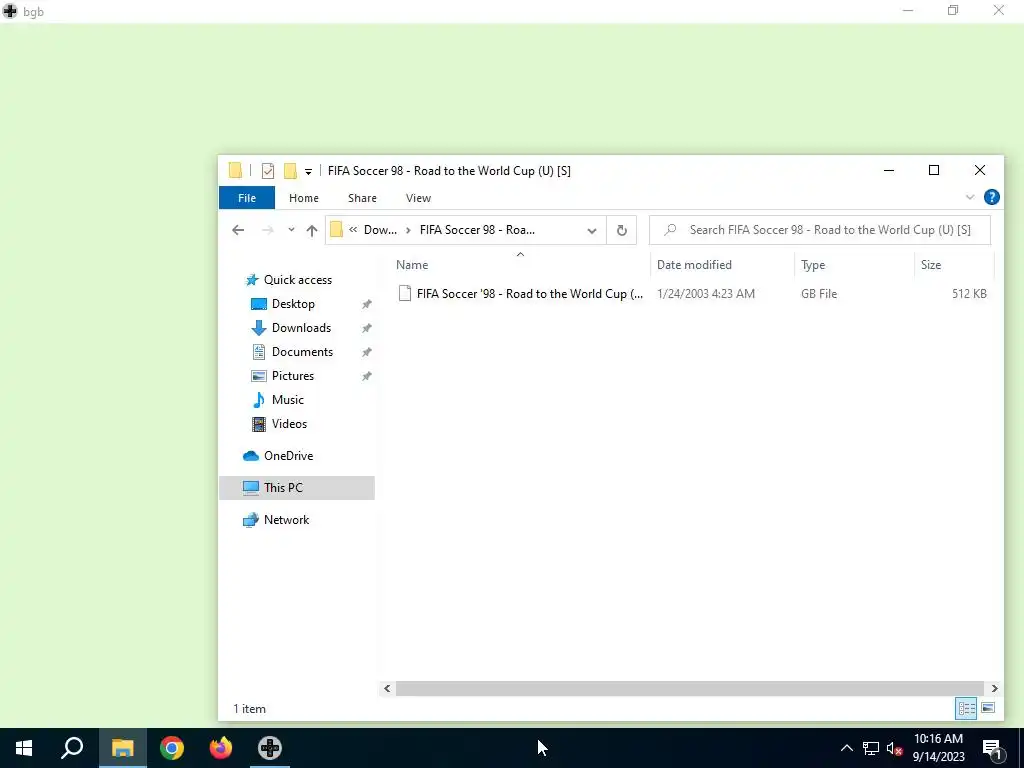Open the Customize Quick Access Toolbar dropdown
Viewport: 1024px width, 768px height.
click(x=308, y=172)
